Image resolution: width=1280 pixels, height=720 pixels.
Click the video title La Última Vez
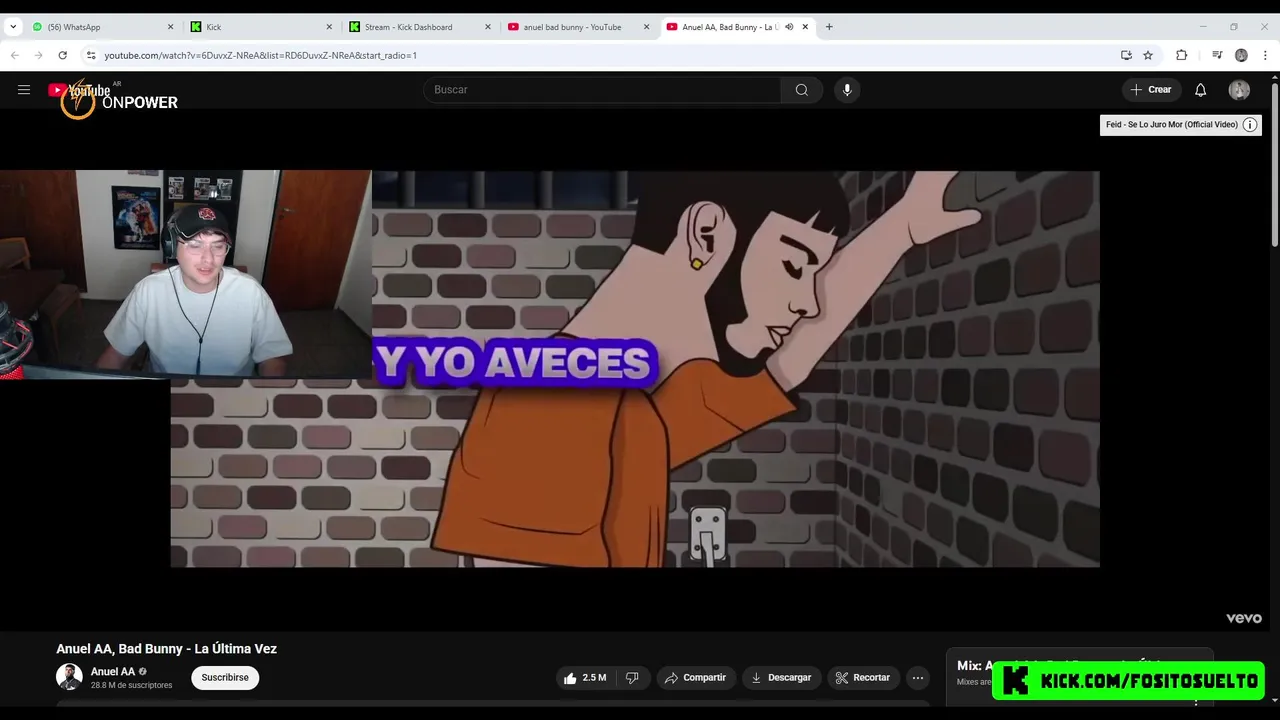pyautogui.click(x=167, y=649)
